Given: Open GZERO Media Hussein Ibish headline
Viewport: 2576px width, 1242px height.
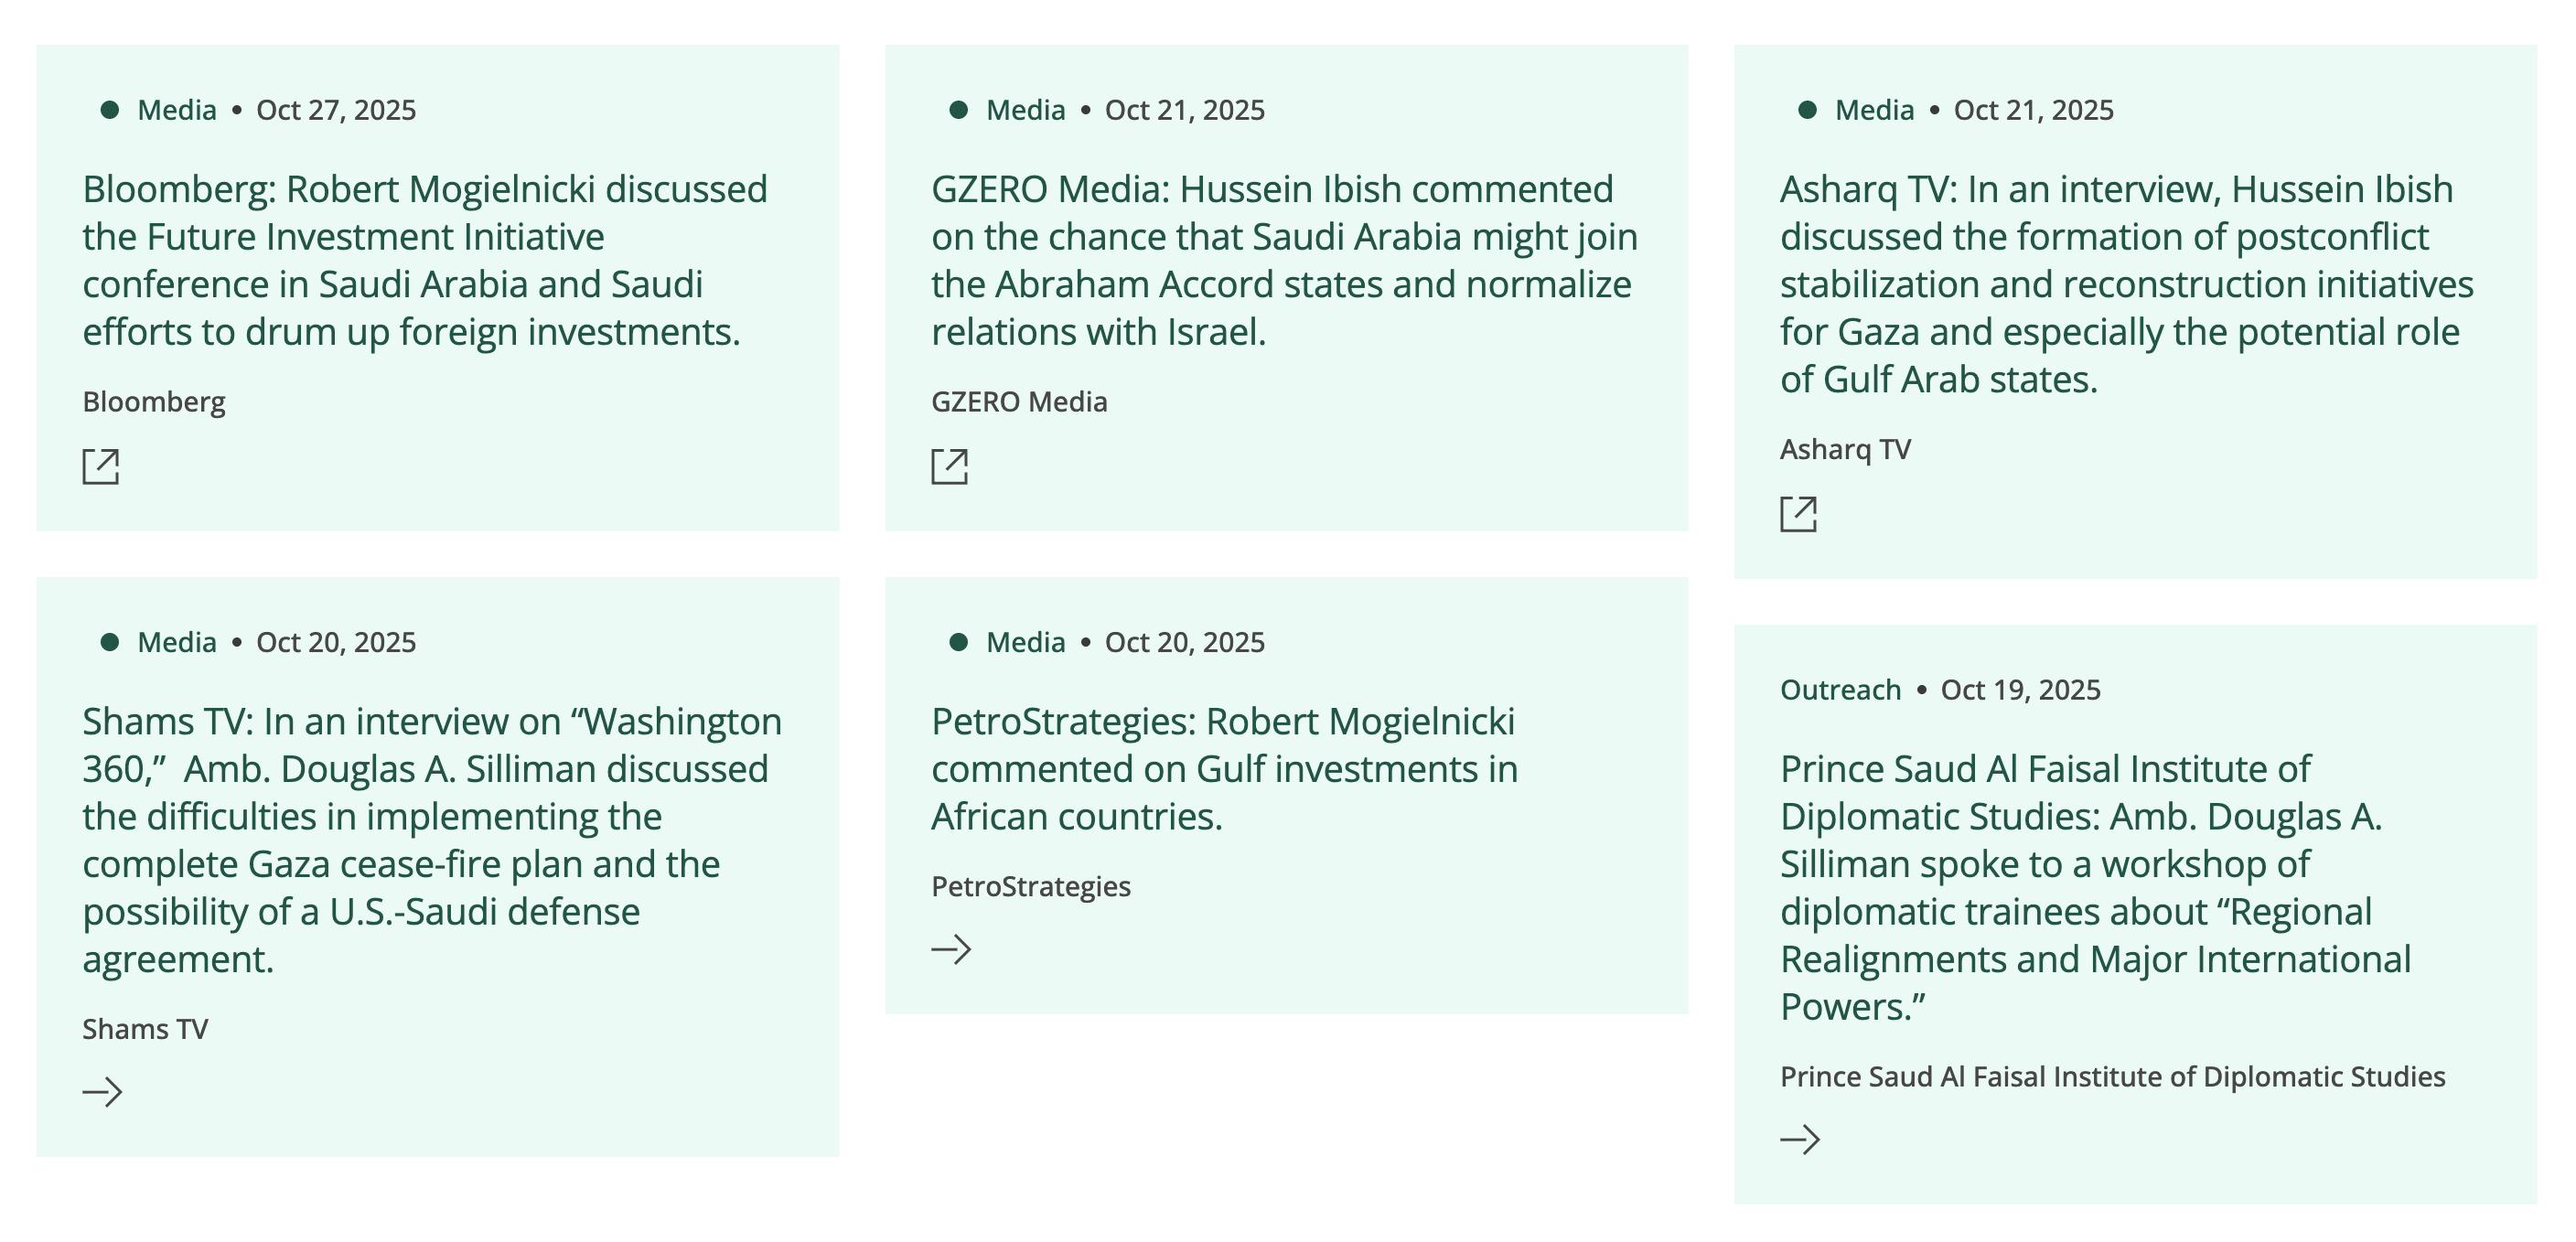Looking at the screenshot, I should 1284,260.
